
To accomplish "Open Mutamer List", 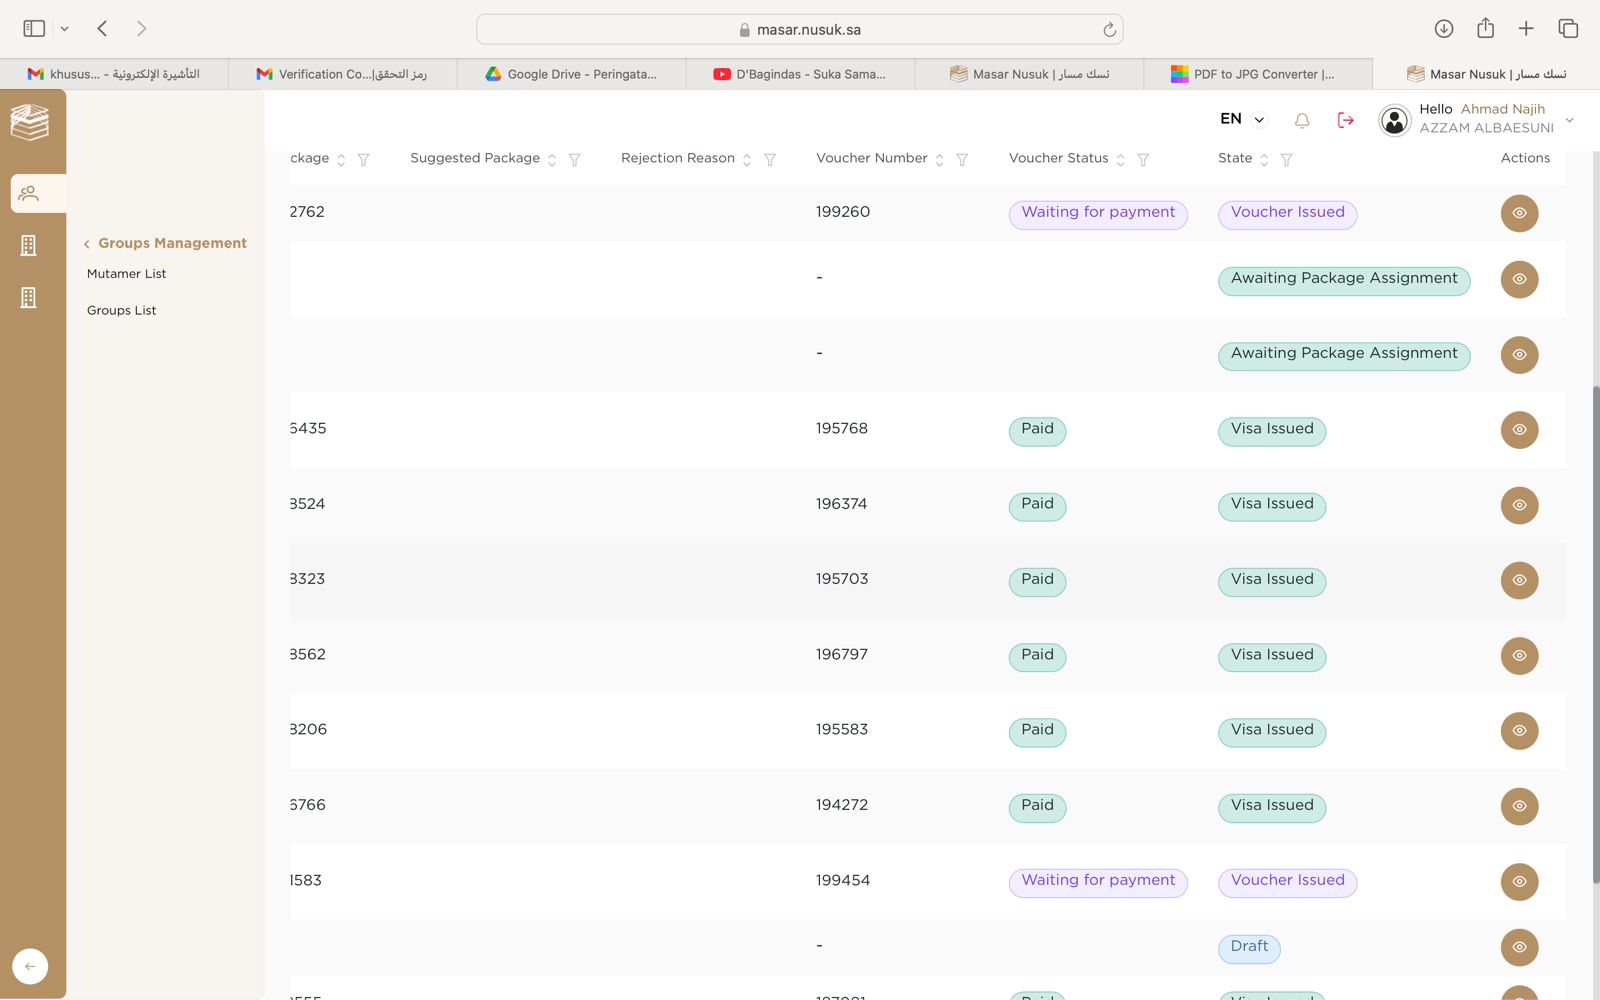I will coord(126,274).
